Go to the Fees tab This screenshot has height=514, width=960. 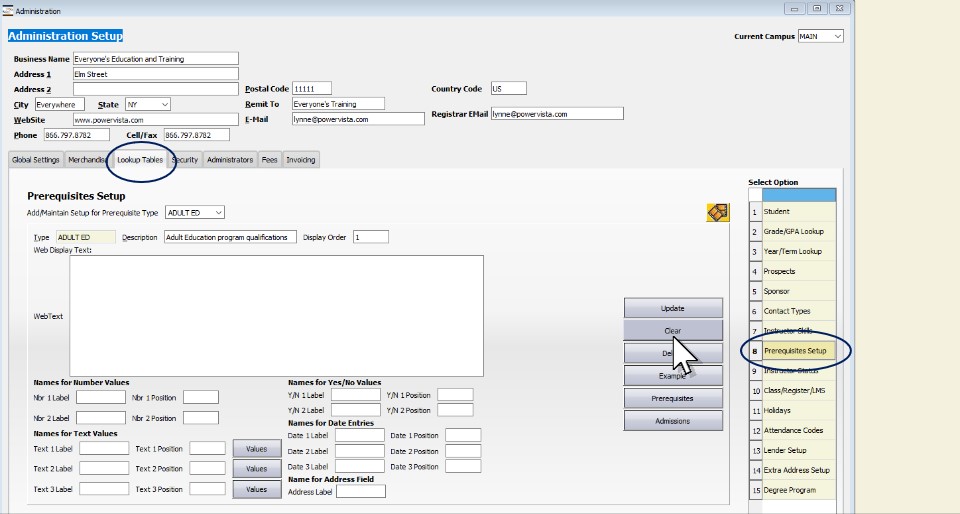point(269,160)
